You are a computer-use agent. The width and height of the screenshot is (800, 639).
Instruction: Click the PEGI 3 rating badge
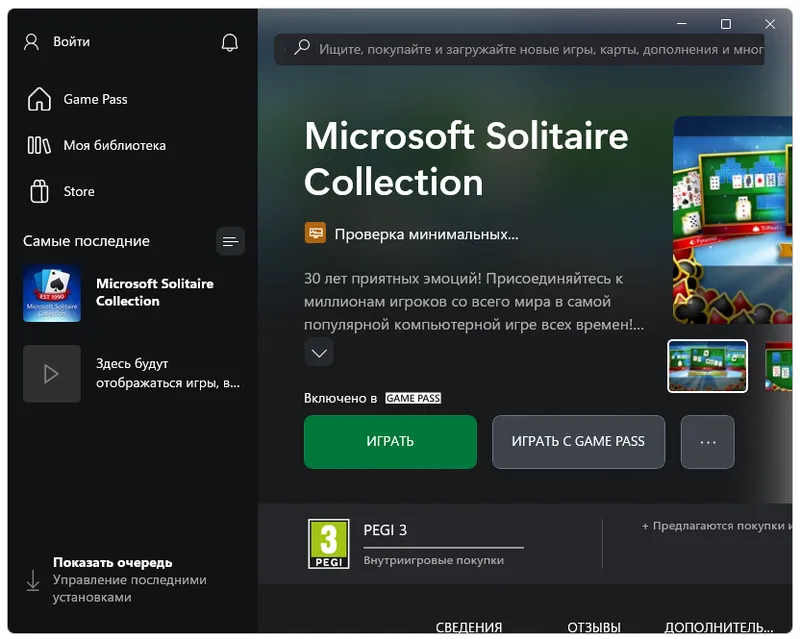[x=329, y=544]
